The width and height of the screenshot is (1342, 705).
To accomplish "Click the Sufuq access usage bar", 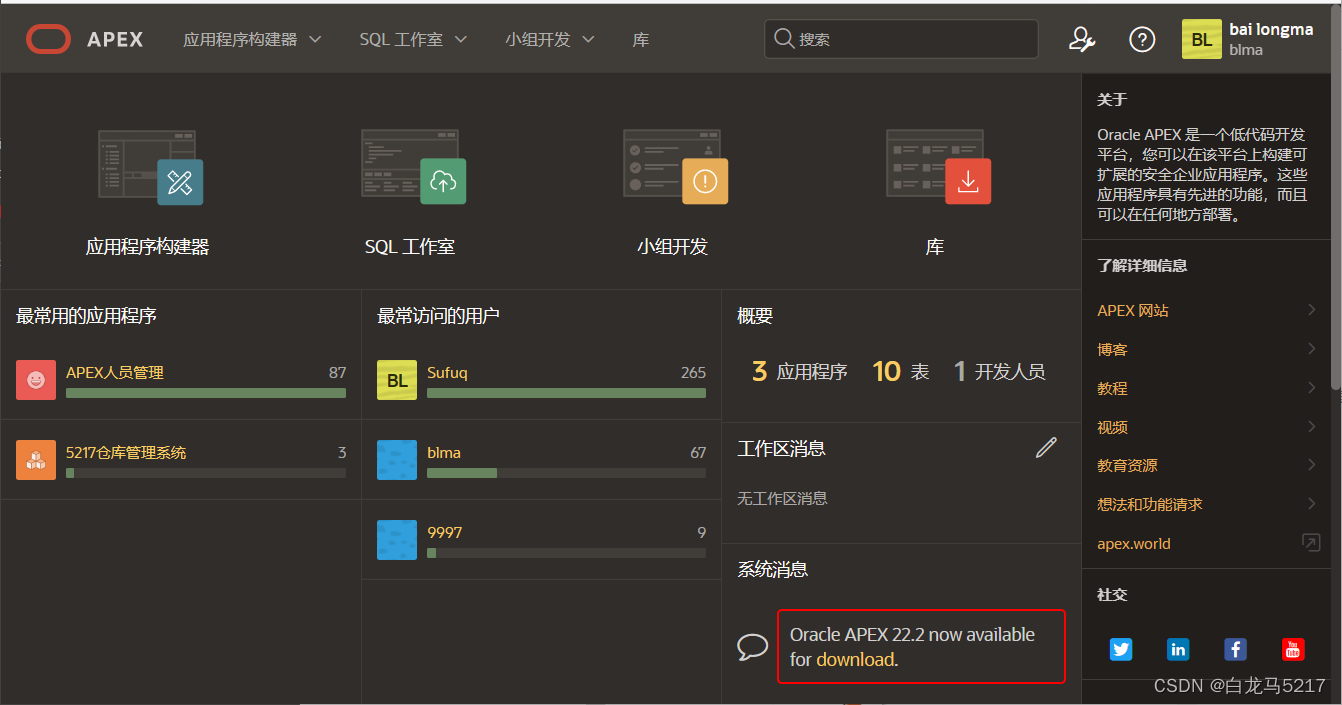I will point(566,393).
